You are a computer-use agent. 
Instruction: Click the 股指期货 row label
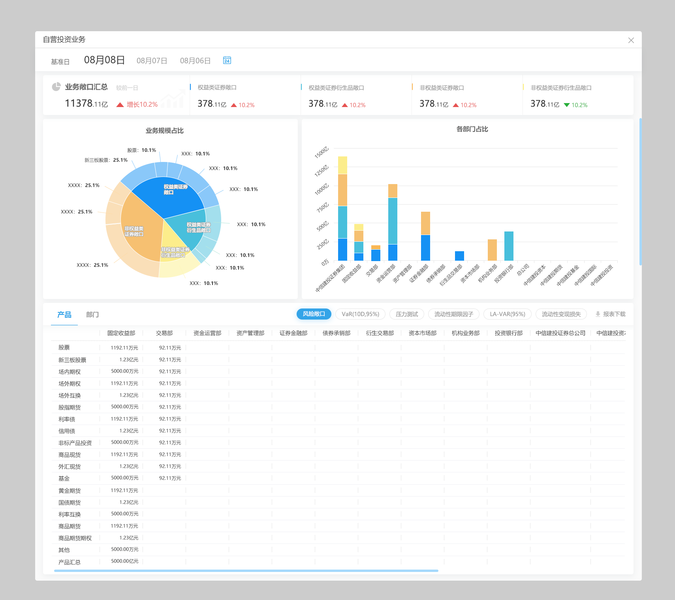pyautogui.click(x=69, y=407)
